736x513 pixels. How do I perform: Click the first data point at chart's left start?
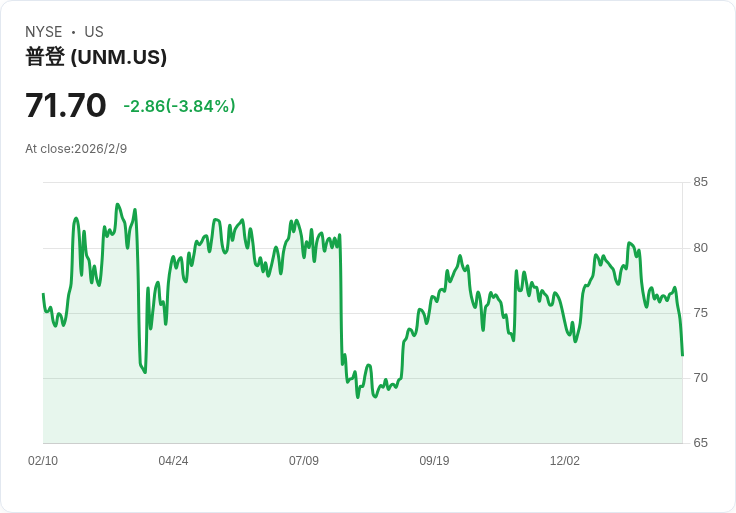pyautogui.click(x=43, y=294)
